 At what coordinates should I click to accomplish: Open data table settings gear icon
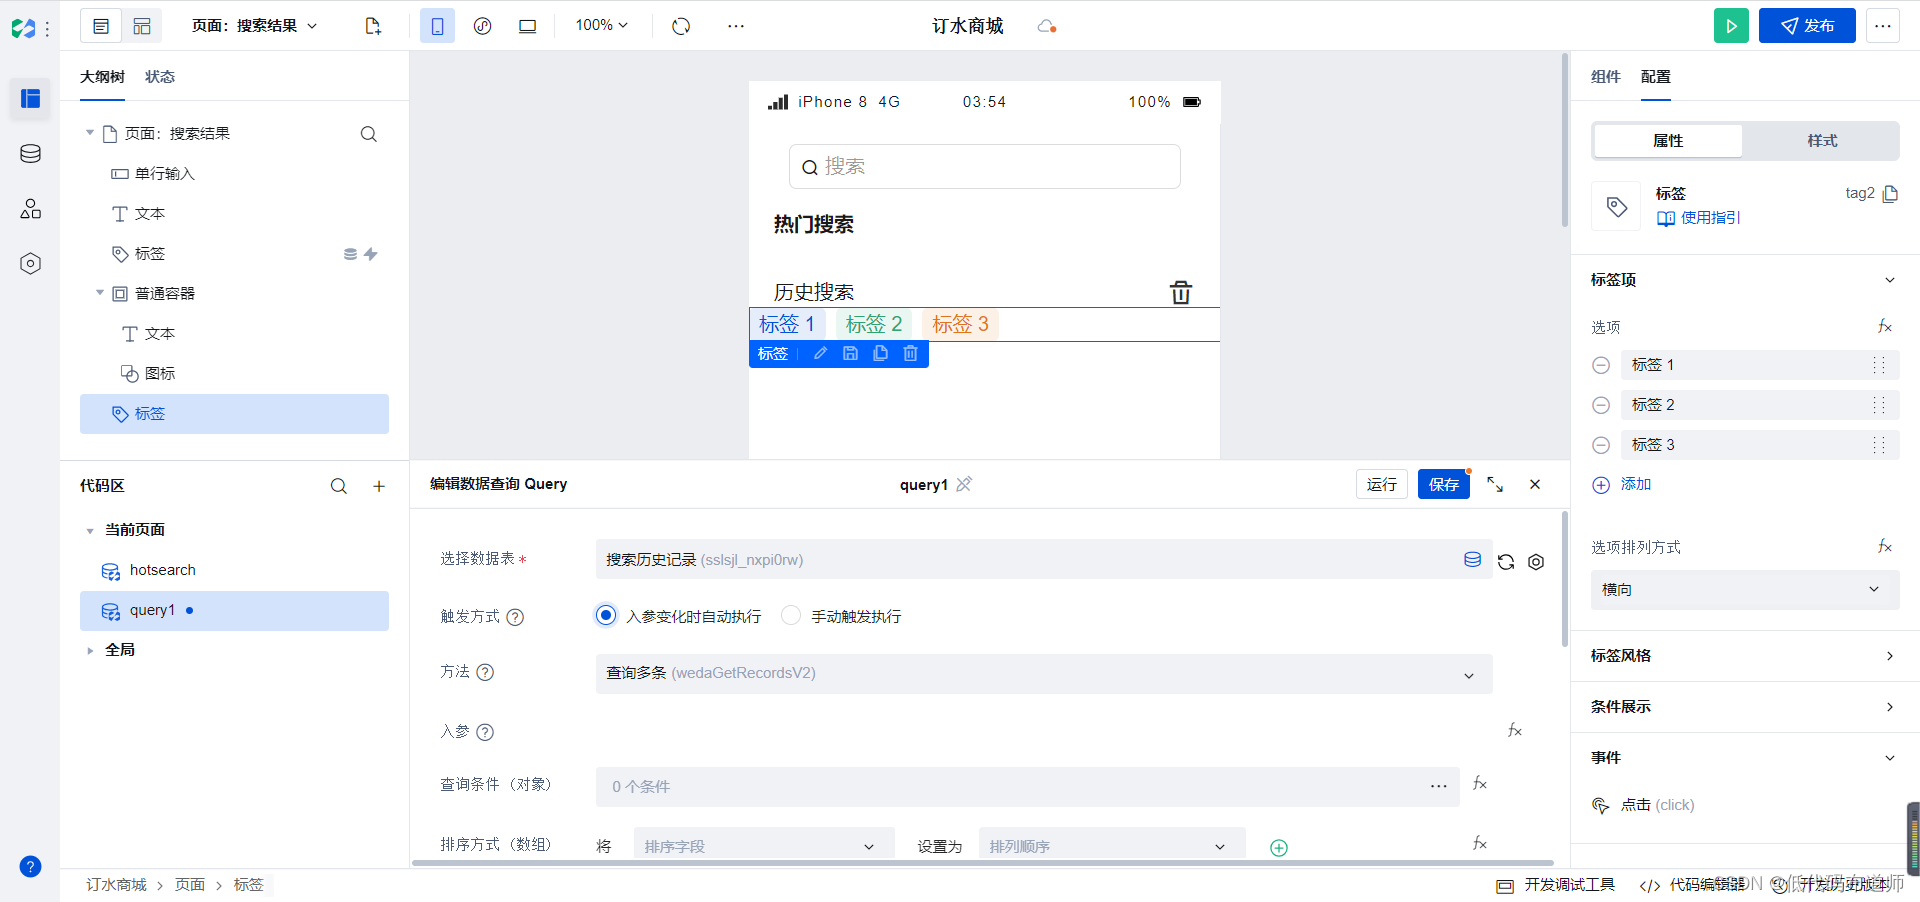click(1536, 562)
